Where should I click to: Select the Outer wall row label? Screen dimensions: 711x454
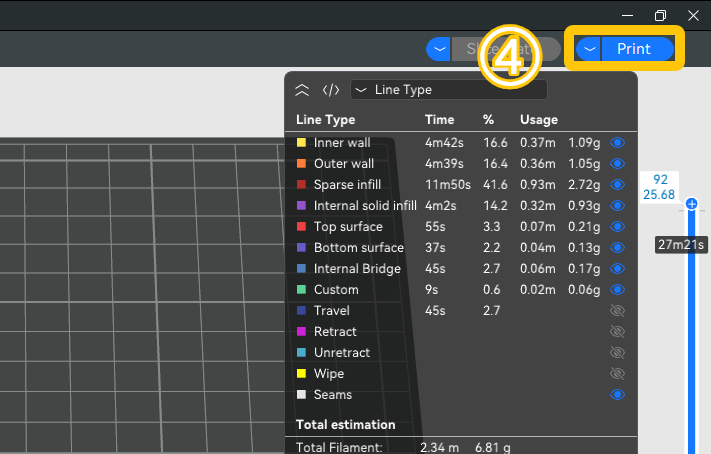pyautogui.click(x=344, y=164)
